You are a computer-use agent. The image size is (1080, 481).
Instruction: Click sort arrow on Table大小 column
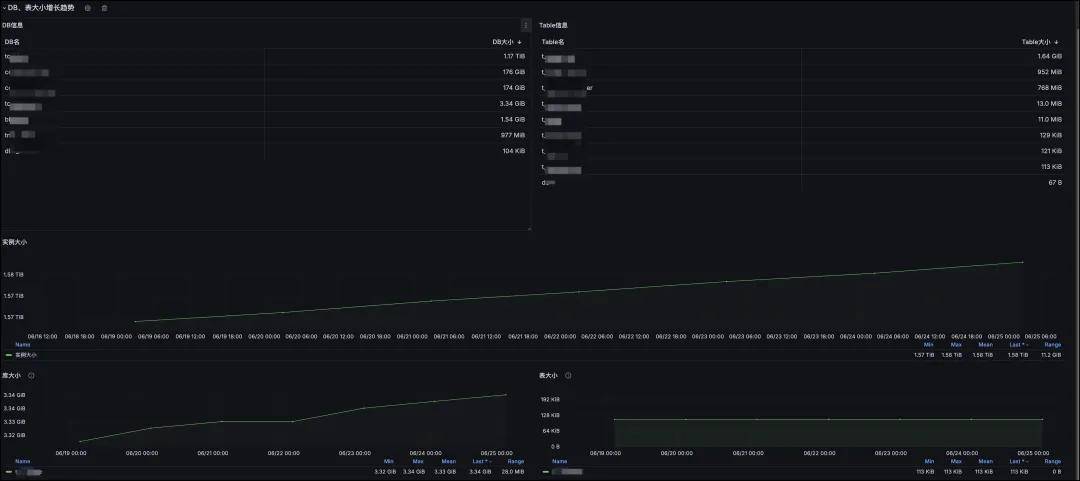[1058, 42]
